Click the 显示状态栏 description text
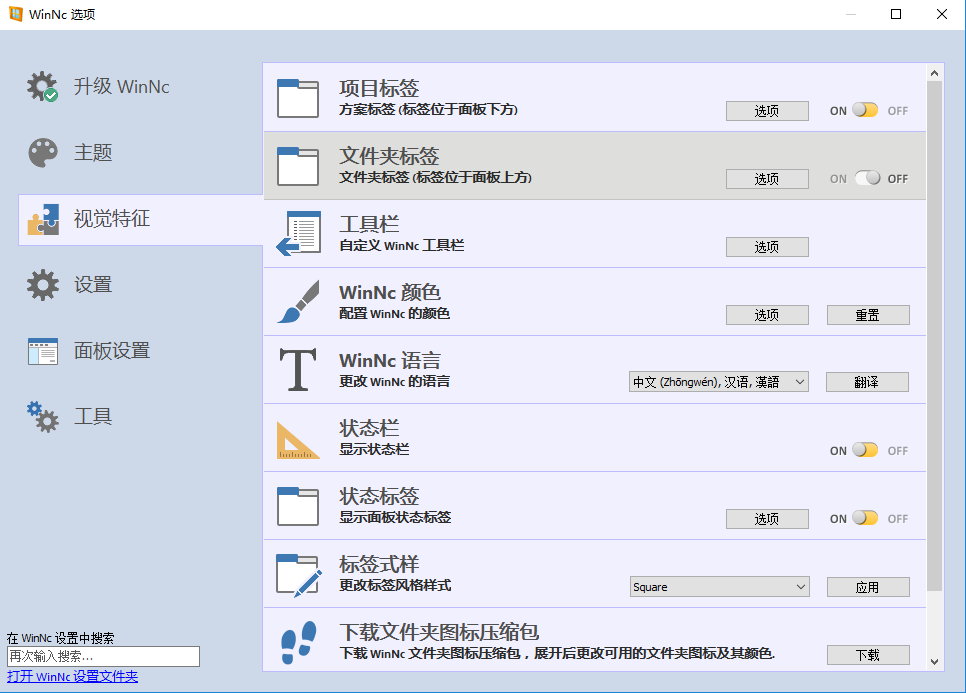The height and width of the screenshot is (693, 966). coord(374,449)
